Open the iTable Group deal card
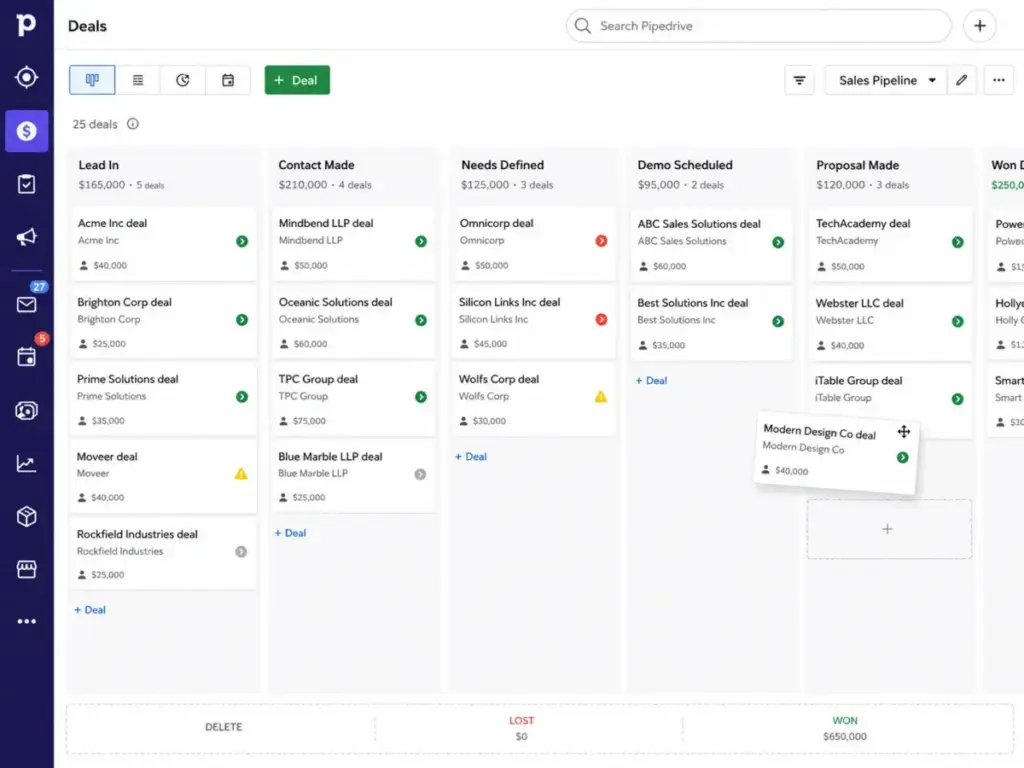Image resolution: width=1024 pixels, height=768 pixels. point(890,401)
